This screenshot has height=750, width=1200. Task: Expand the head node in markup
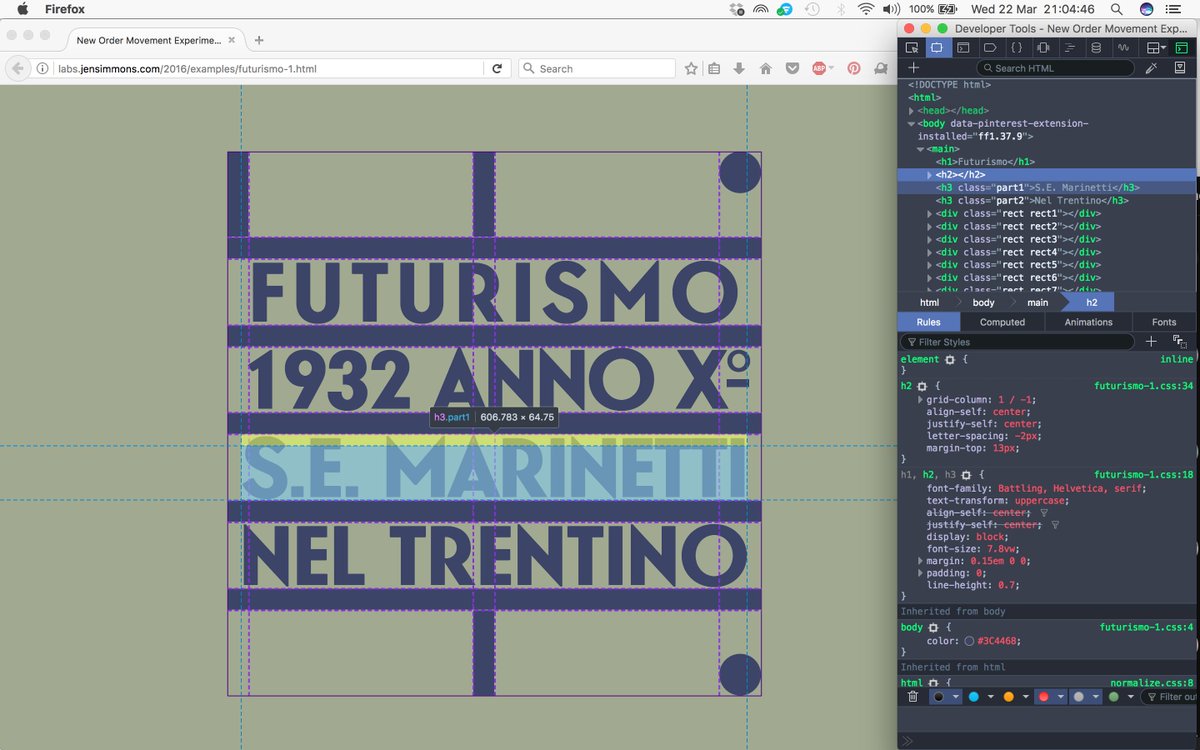click(x=911, y=111)
